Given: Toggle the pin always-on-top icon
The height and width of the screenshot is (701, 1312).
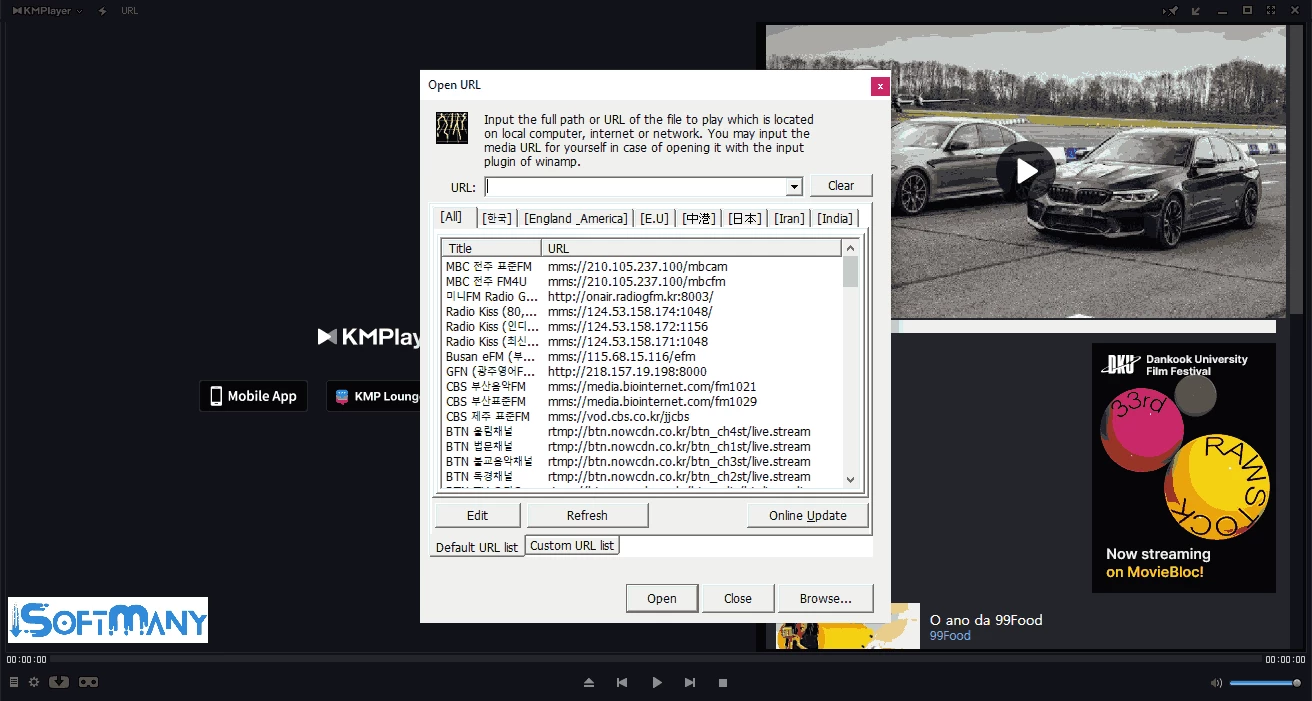Looking at the screenshot, I should [1171, 11].
